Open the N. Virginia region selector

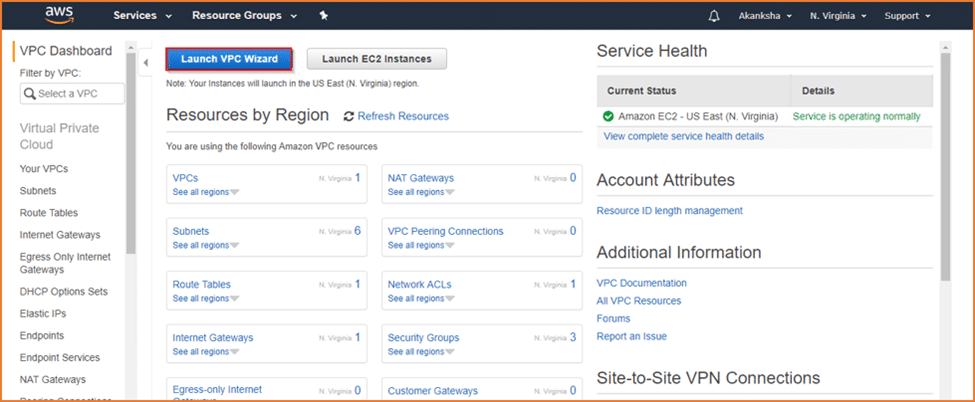(838, 16)
